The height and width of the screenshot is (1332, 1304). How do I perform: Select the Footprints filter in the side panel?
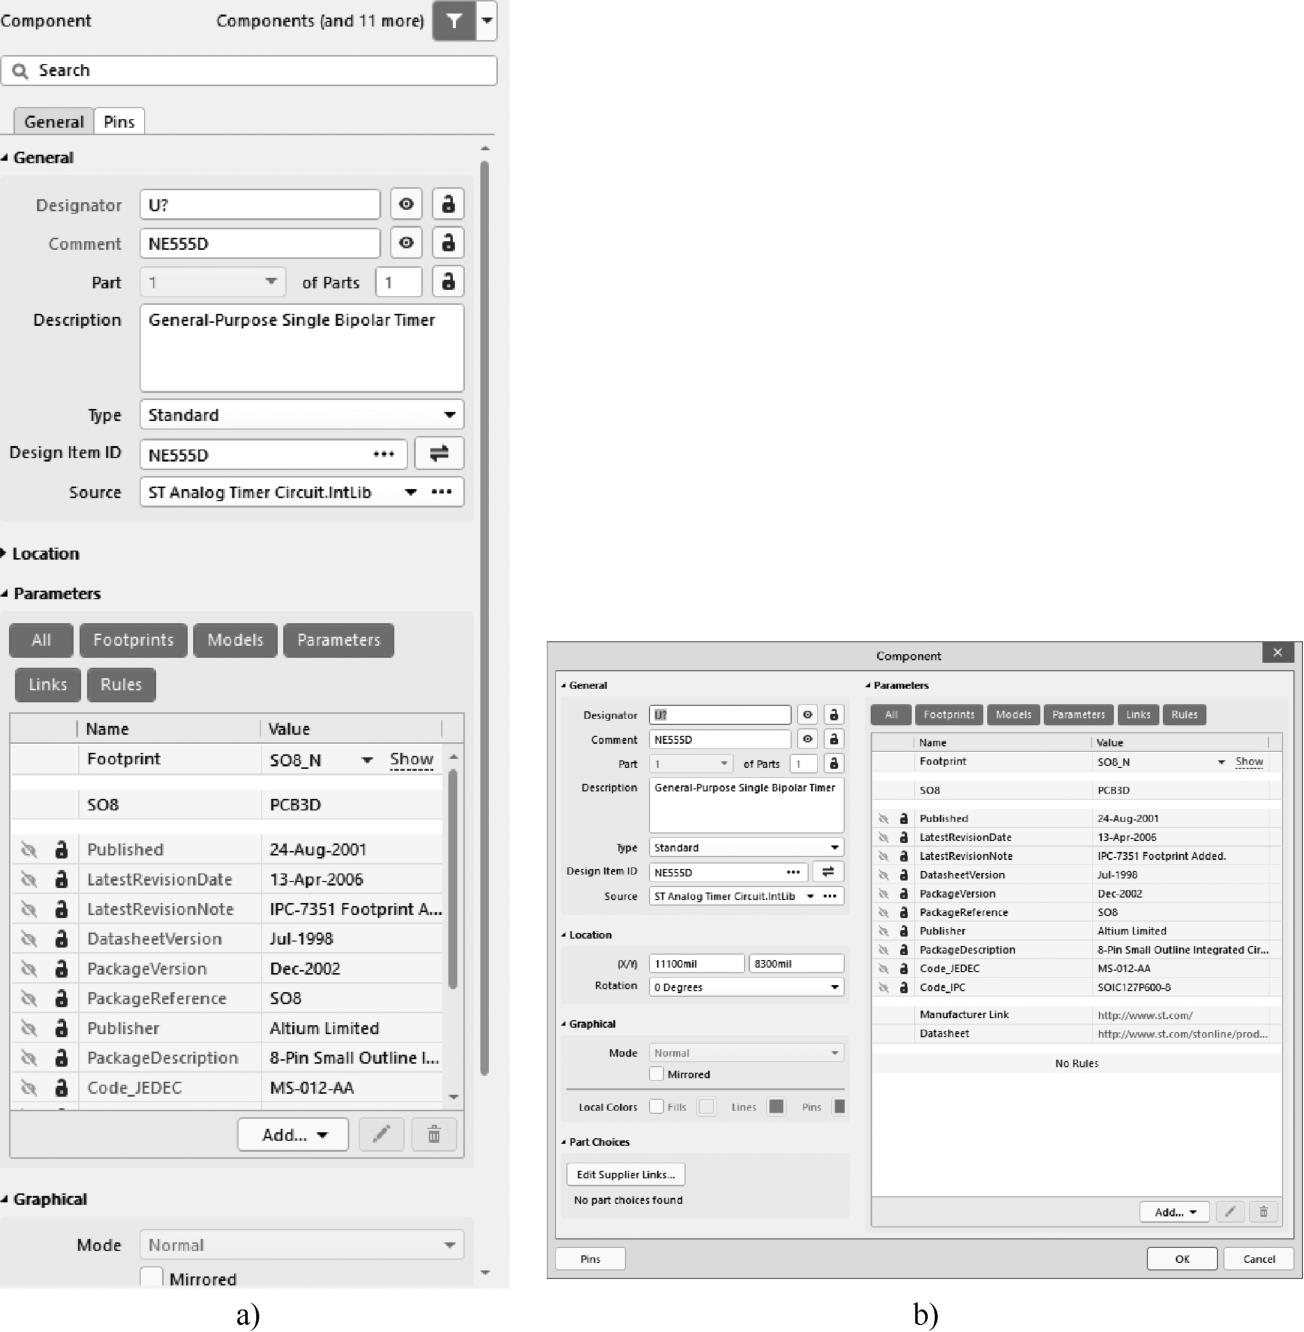(x=133, y=640)
